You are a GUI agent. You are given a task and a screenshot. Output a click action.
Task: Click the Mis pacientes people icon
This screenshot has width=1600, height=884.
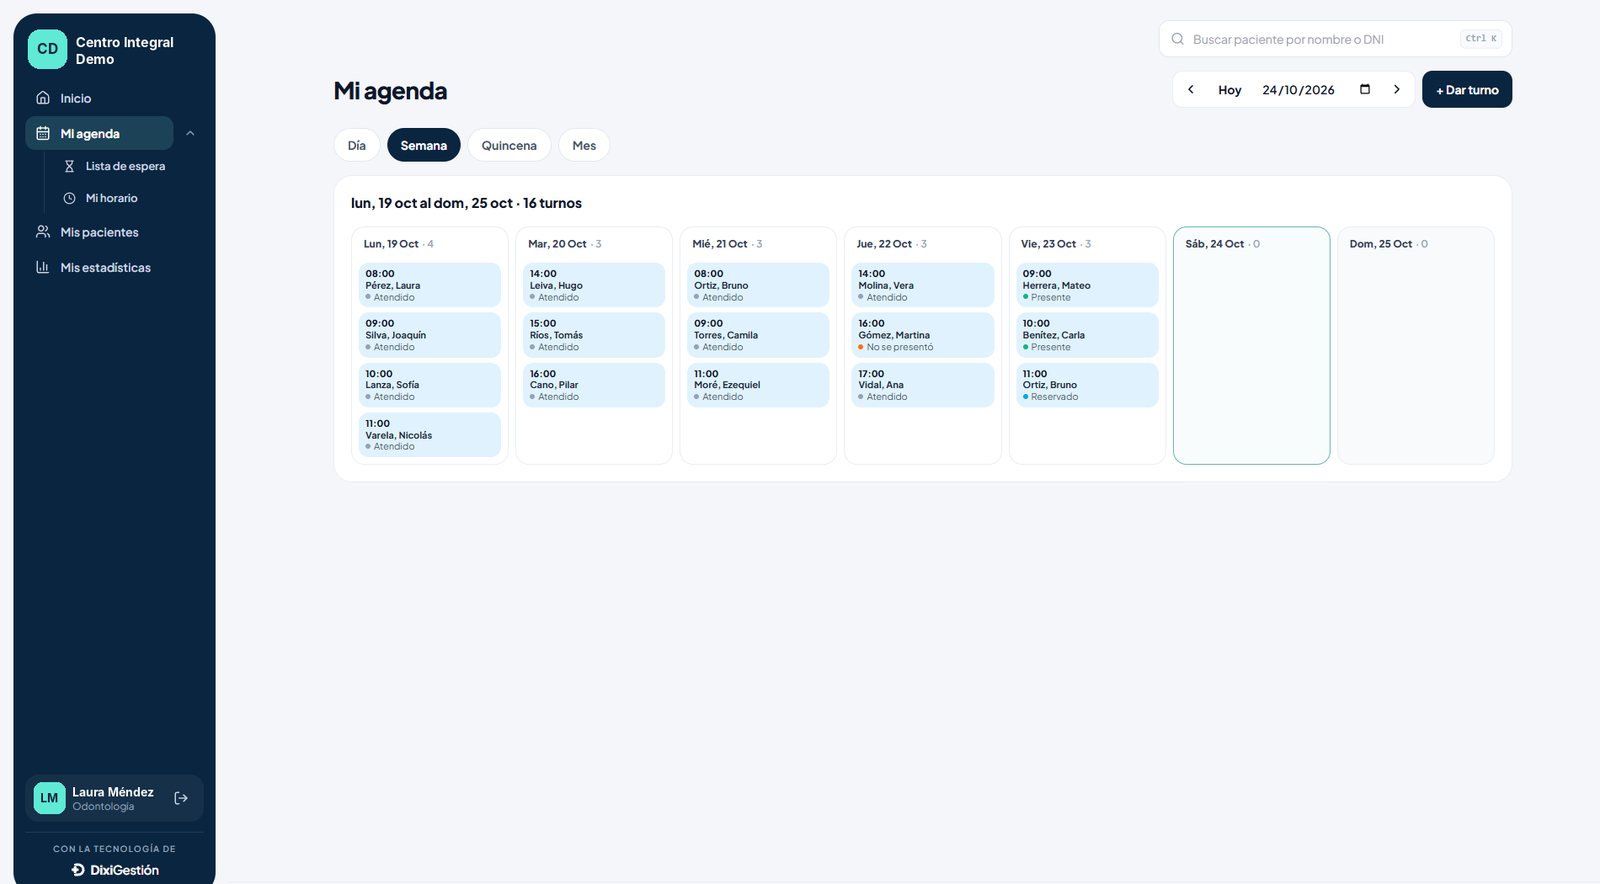(43, 232)
